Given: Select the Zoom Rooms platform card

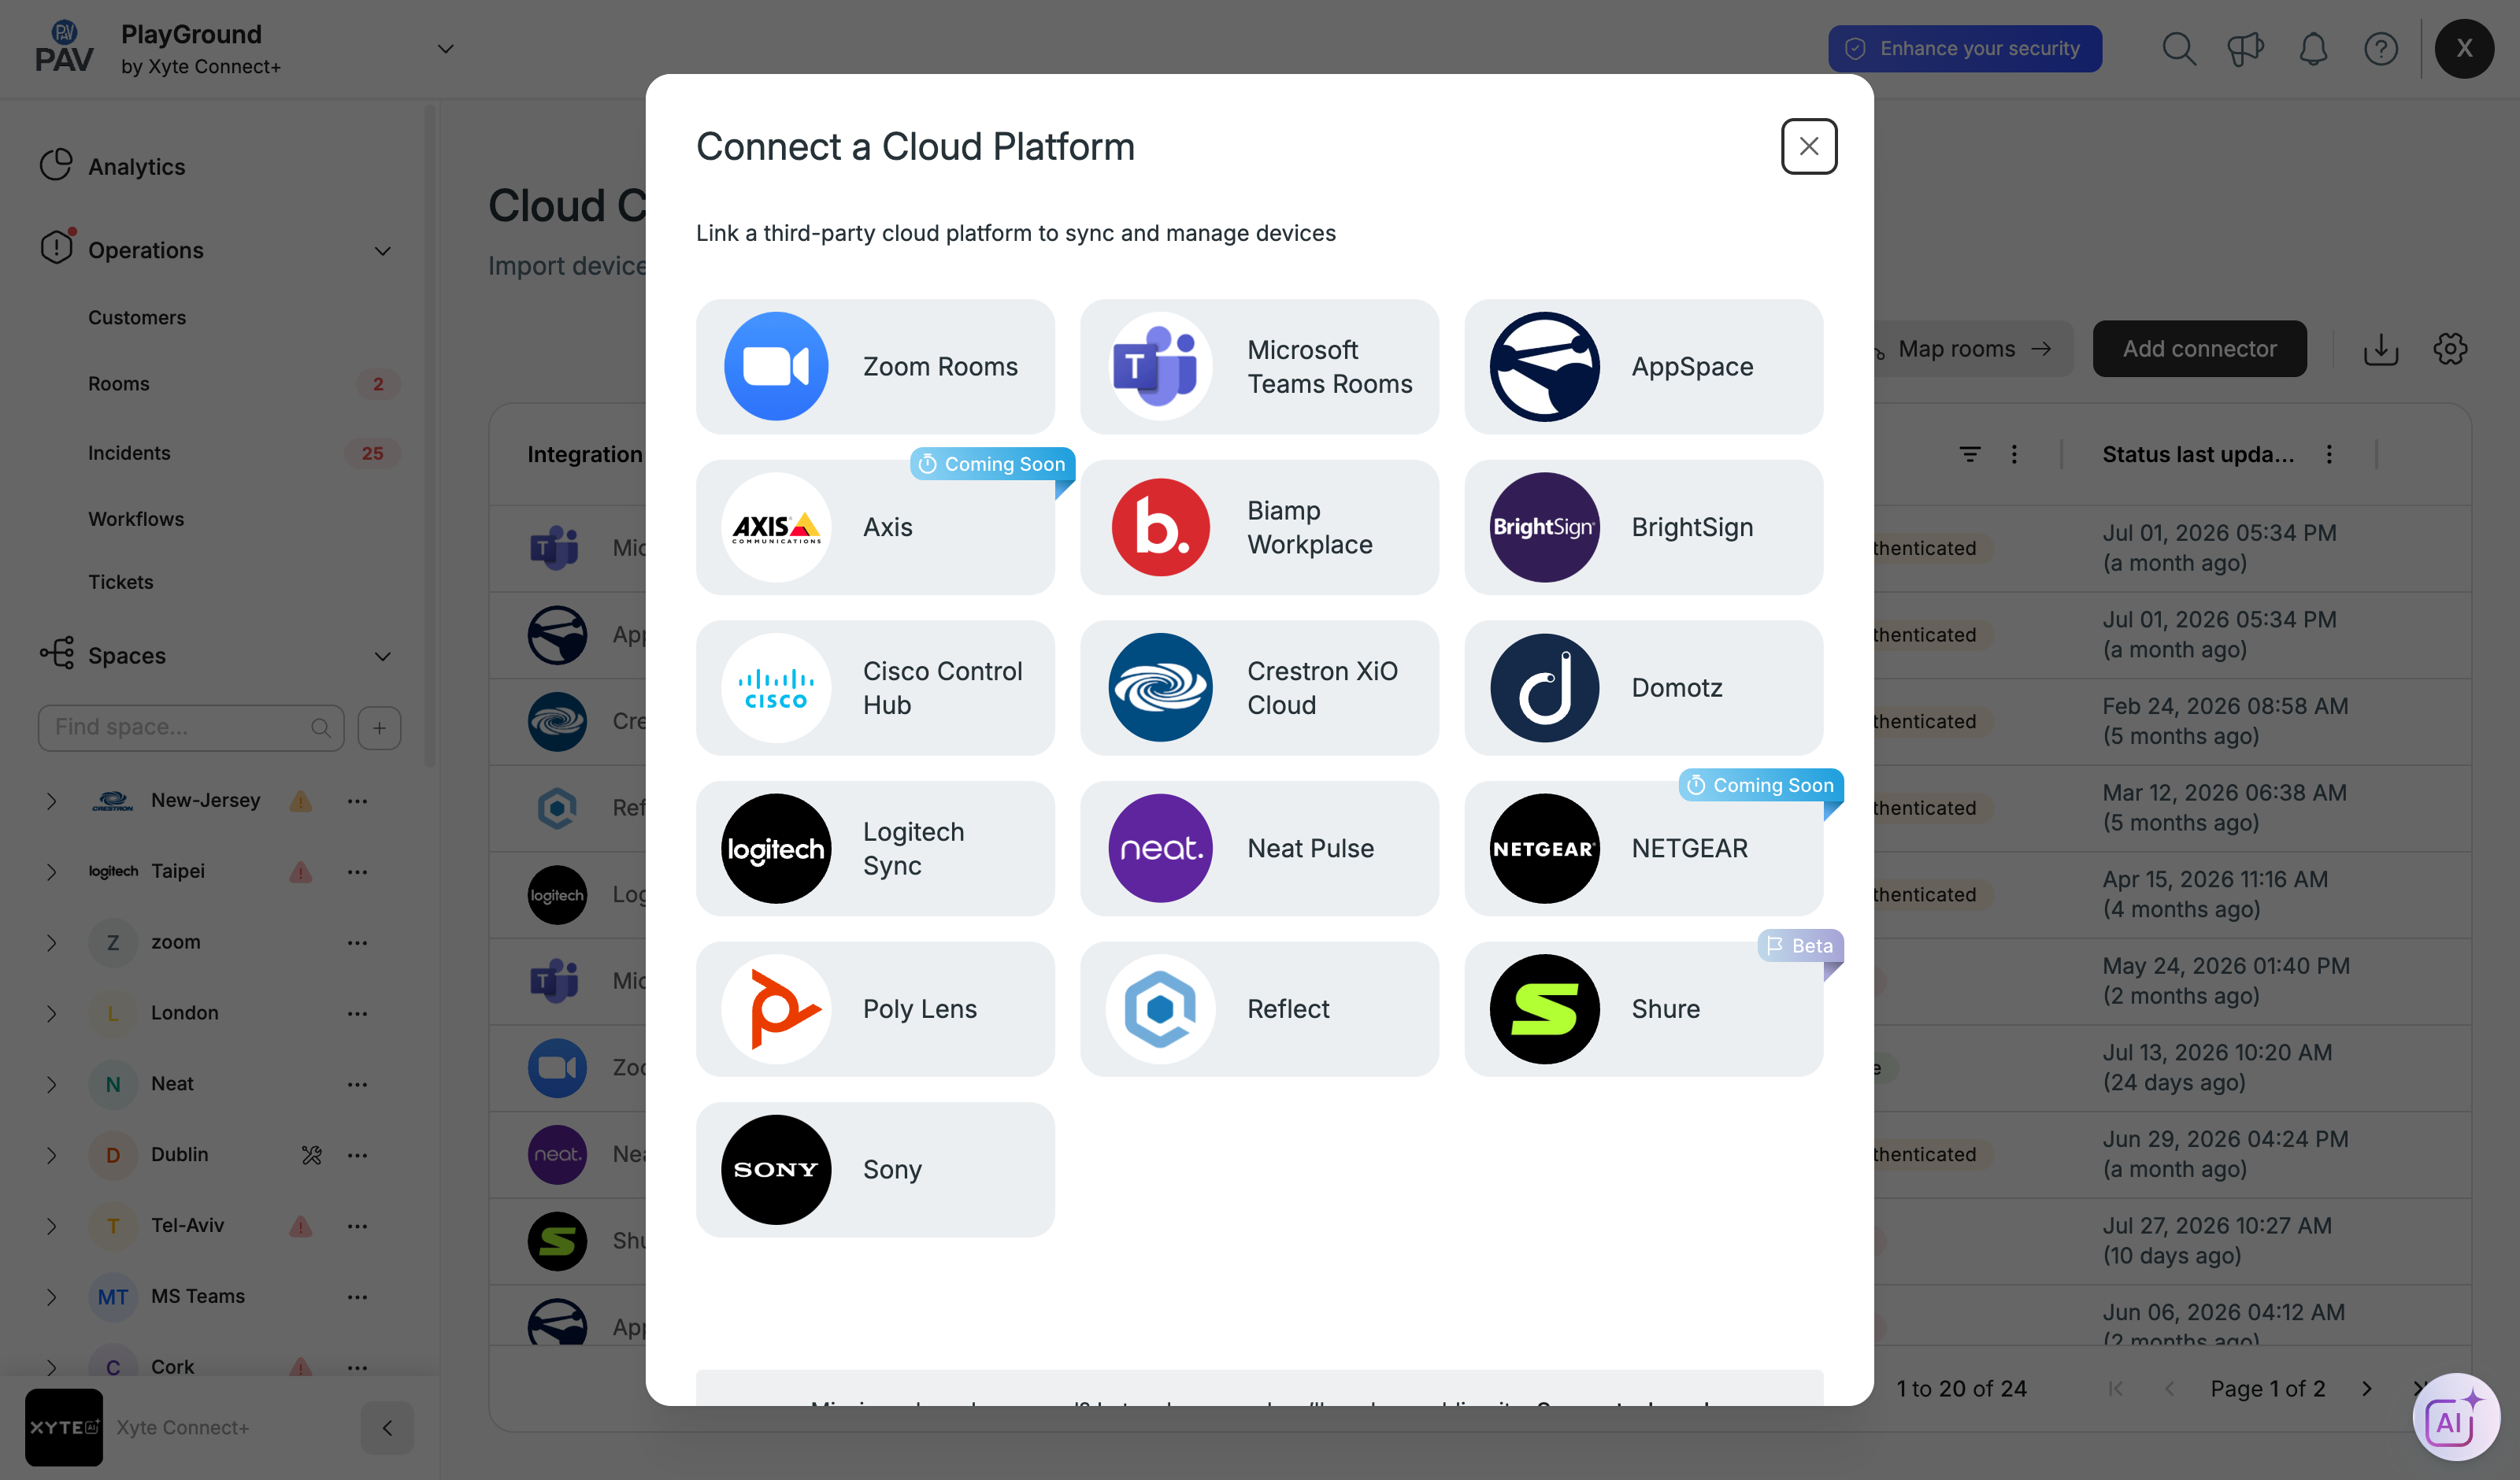Looking at the screenshot, I should [x=875, y=367].
